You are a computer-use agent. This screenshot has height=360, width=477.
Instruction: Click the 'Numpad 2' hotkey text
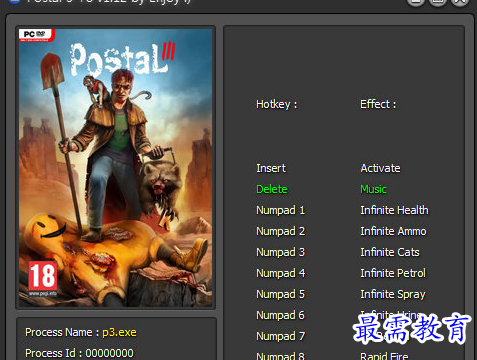(280, 231)
